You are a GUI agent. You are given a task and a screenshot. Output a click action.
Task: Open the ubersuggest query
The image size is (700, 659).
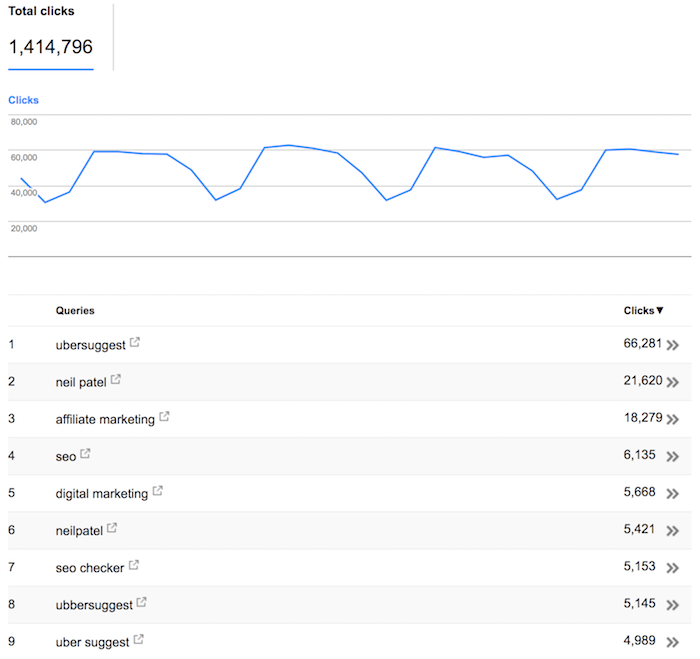(x=91, y=345)
